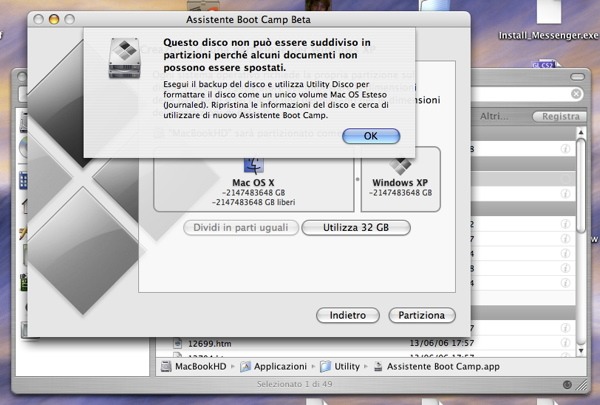
Task: Select the Windows XP partition box
Action: pyautogui.click(x=401, y=179)
